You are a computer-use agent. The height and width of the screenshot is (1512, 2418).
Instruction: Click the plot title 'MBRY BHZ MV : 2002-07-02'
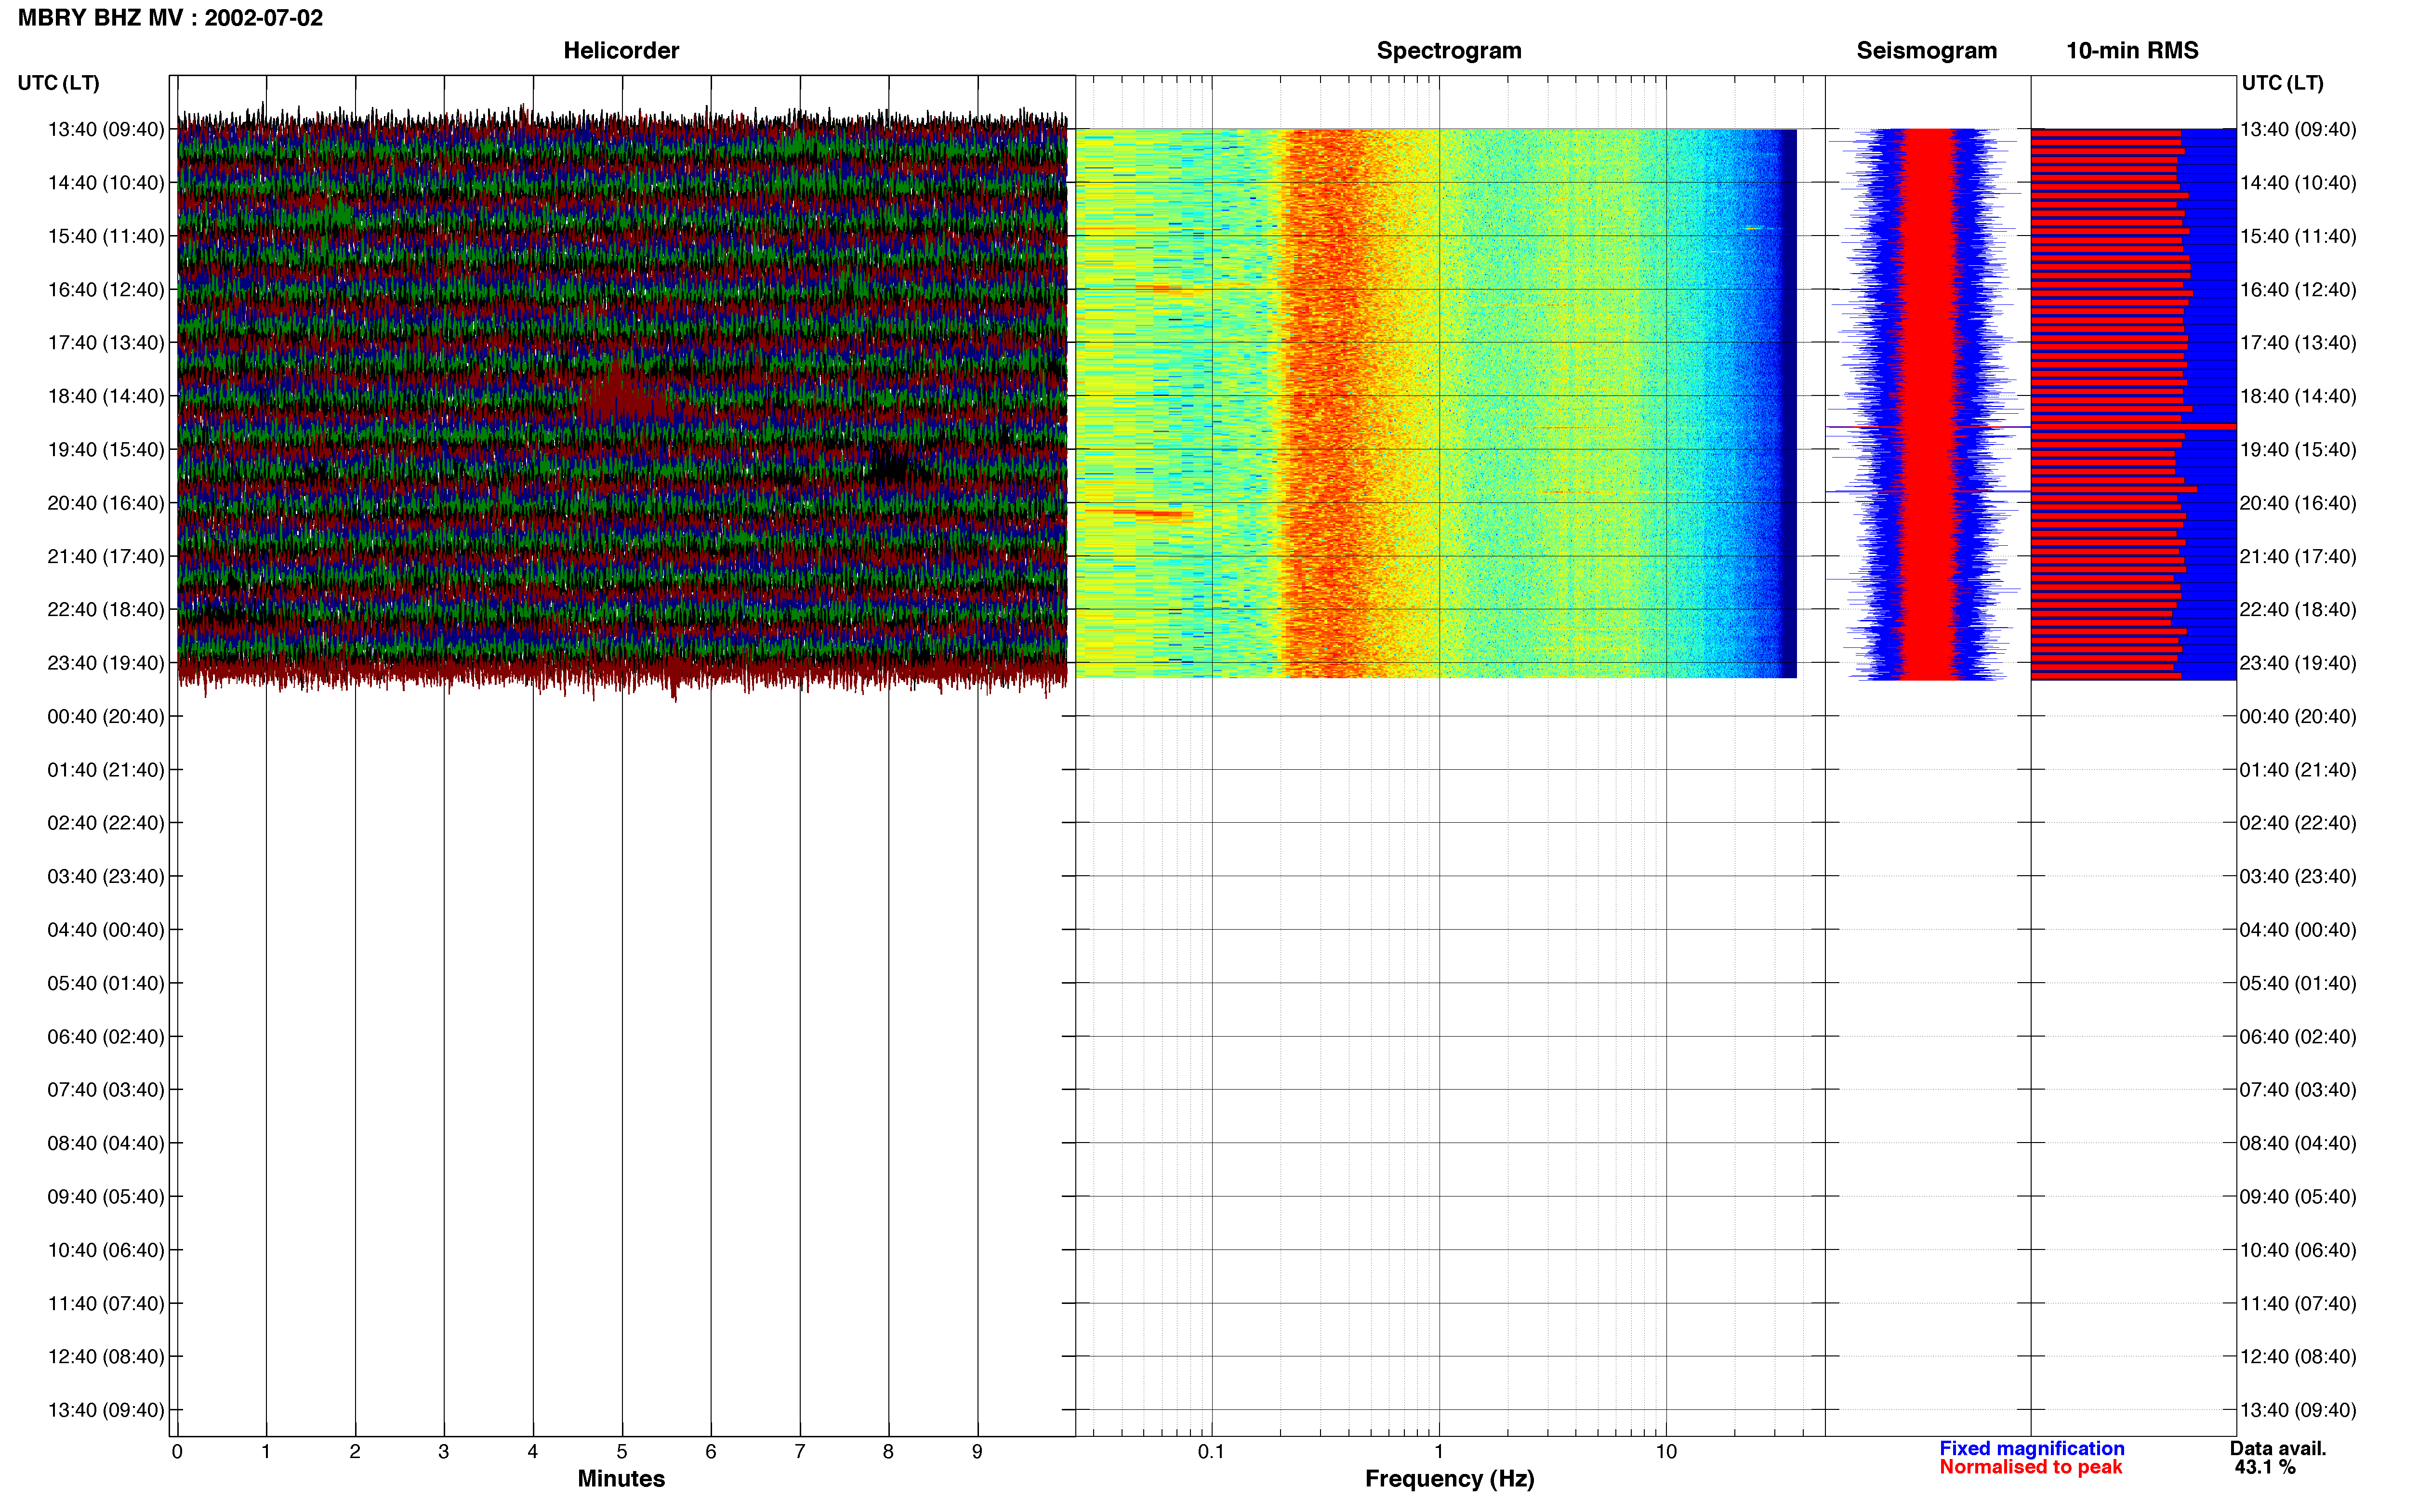(x=170, y=18)
